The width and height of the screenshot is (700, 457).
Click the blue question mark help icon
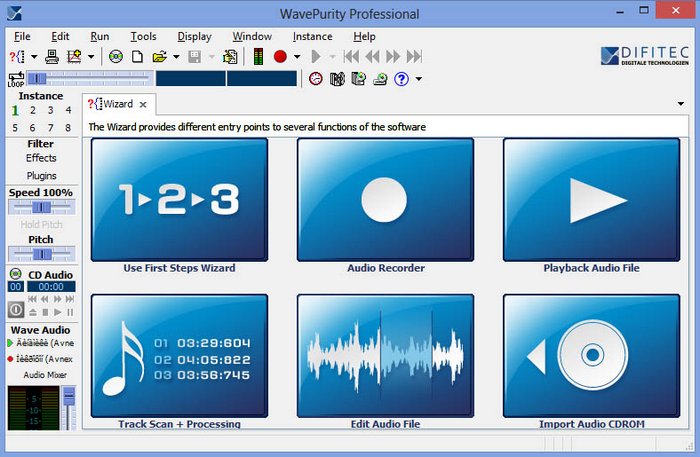pos(401,79)
